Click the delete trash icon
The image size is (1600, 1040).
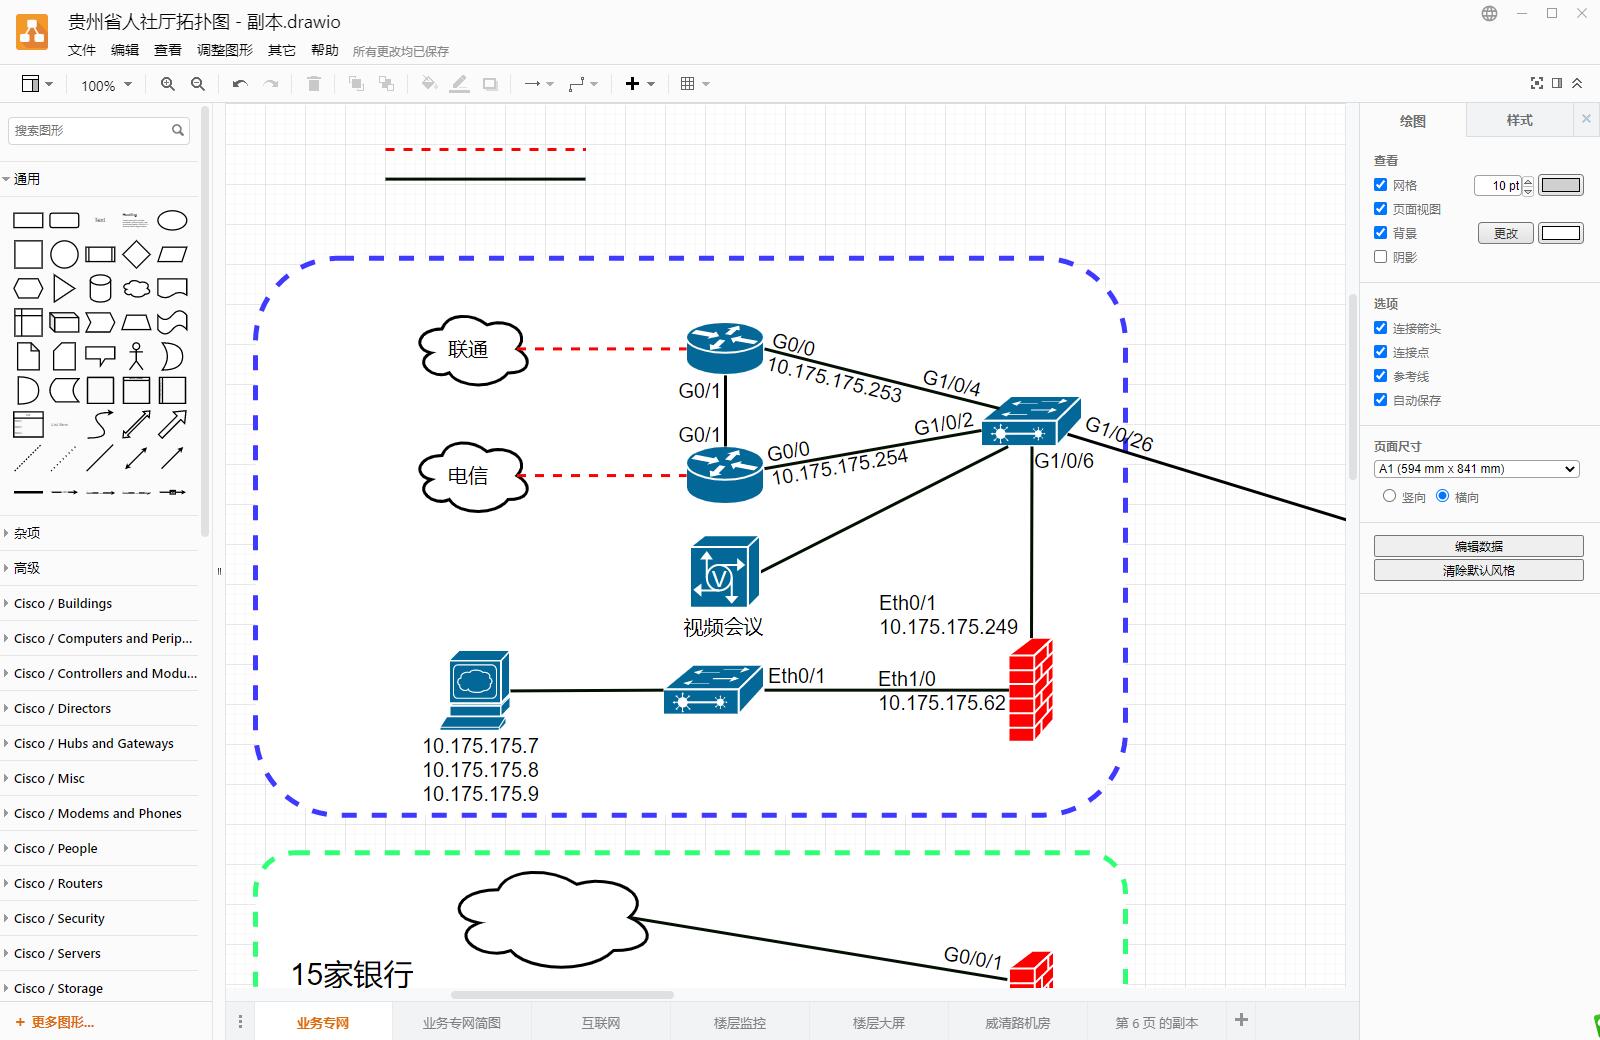click(314, 85)
